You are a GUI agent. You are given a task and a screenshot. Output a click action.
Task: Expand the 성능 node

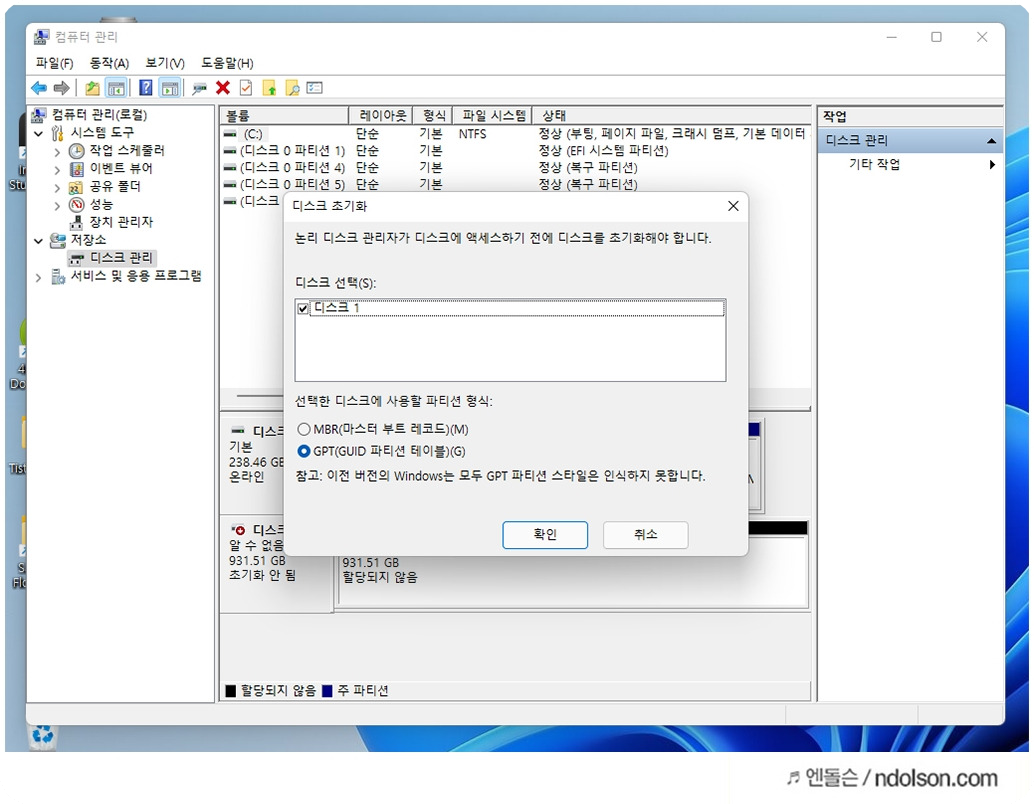tap(57, 206)
